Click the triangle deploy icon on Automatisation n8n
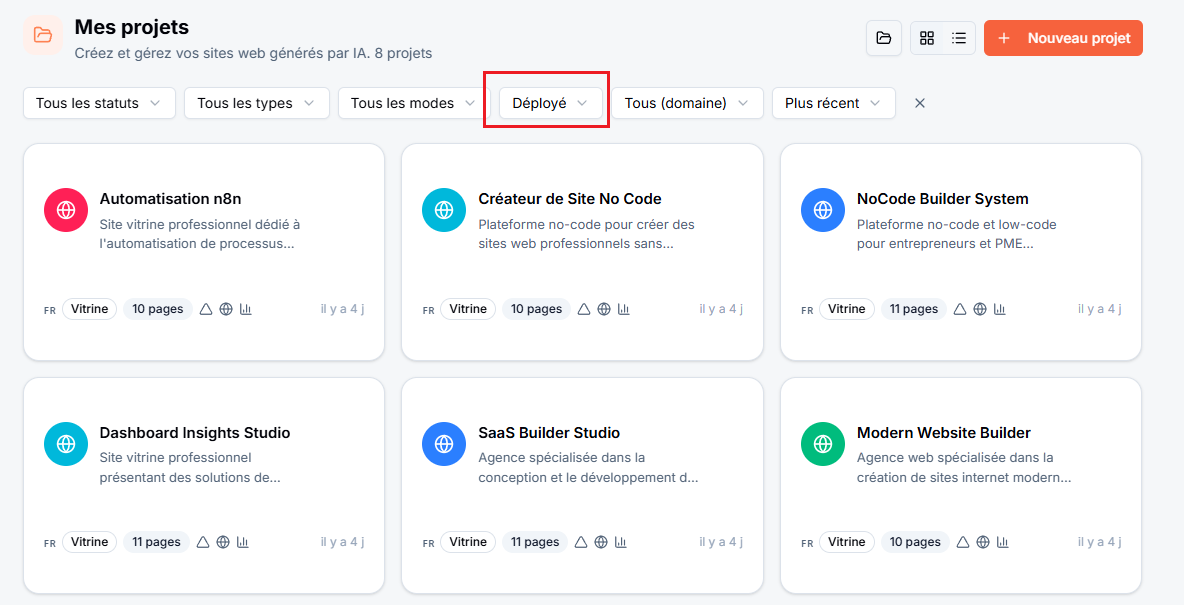Screen dimensions: 1184x605 click(x=205, y=309)
